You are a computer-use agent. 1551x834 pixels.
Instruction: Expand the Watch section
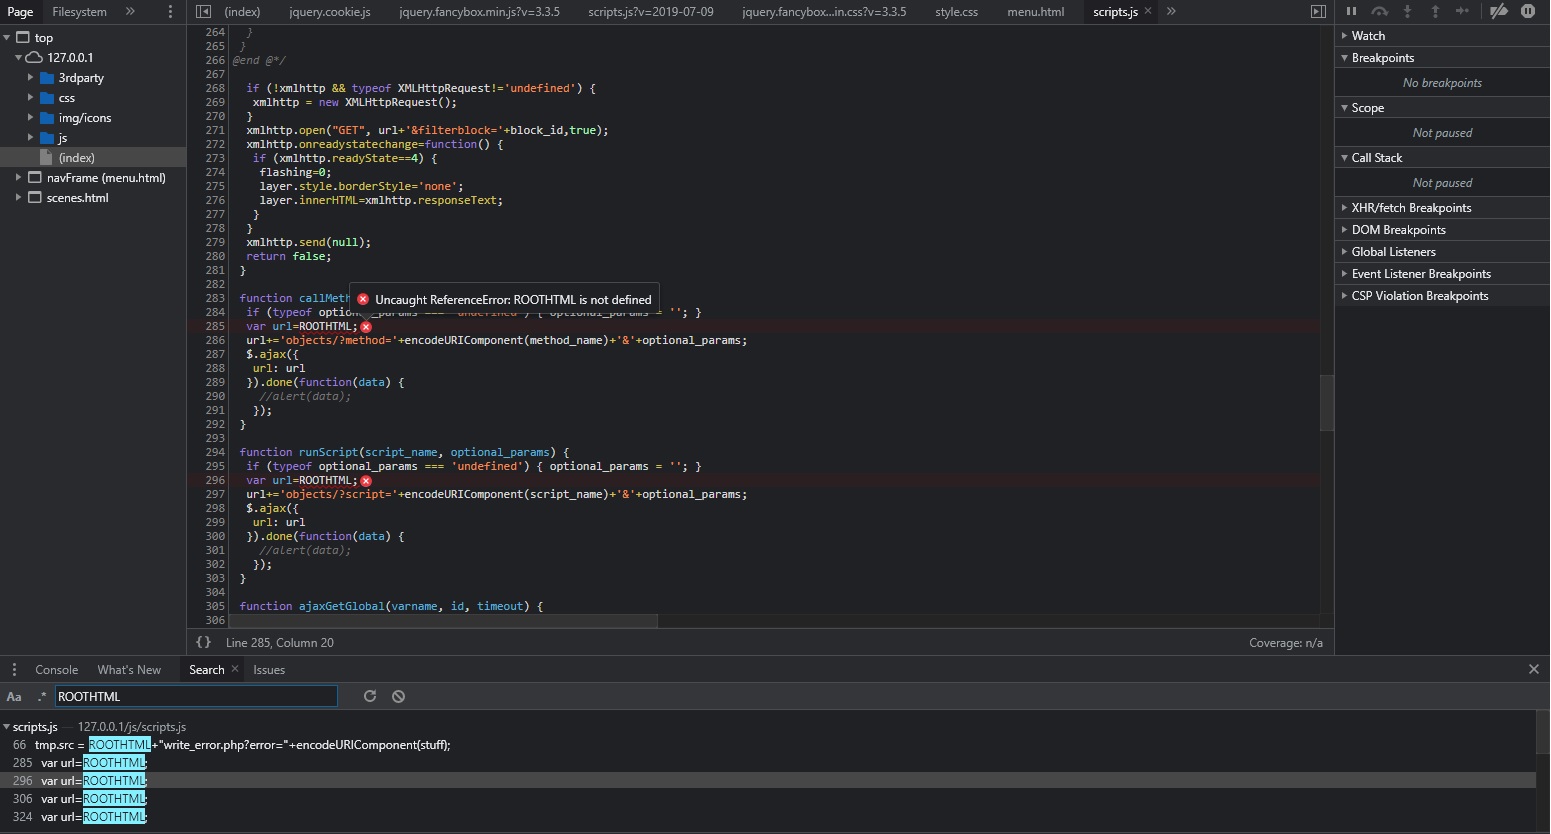1345,35
